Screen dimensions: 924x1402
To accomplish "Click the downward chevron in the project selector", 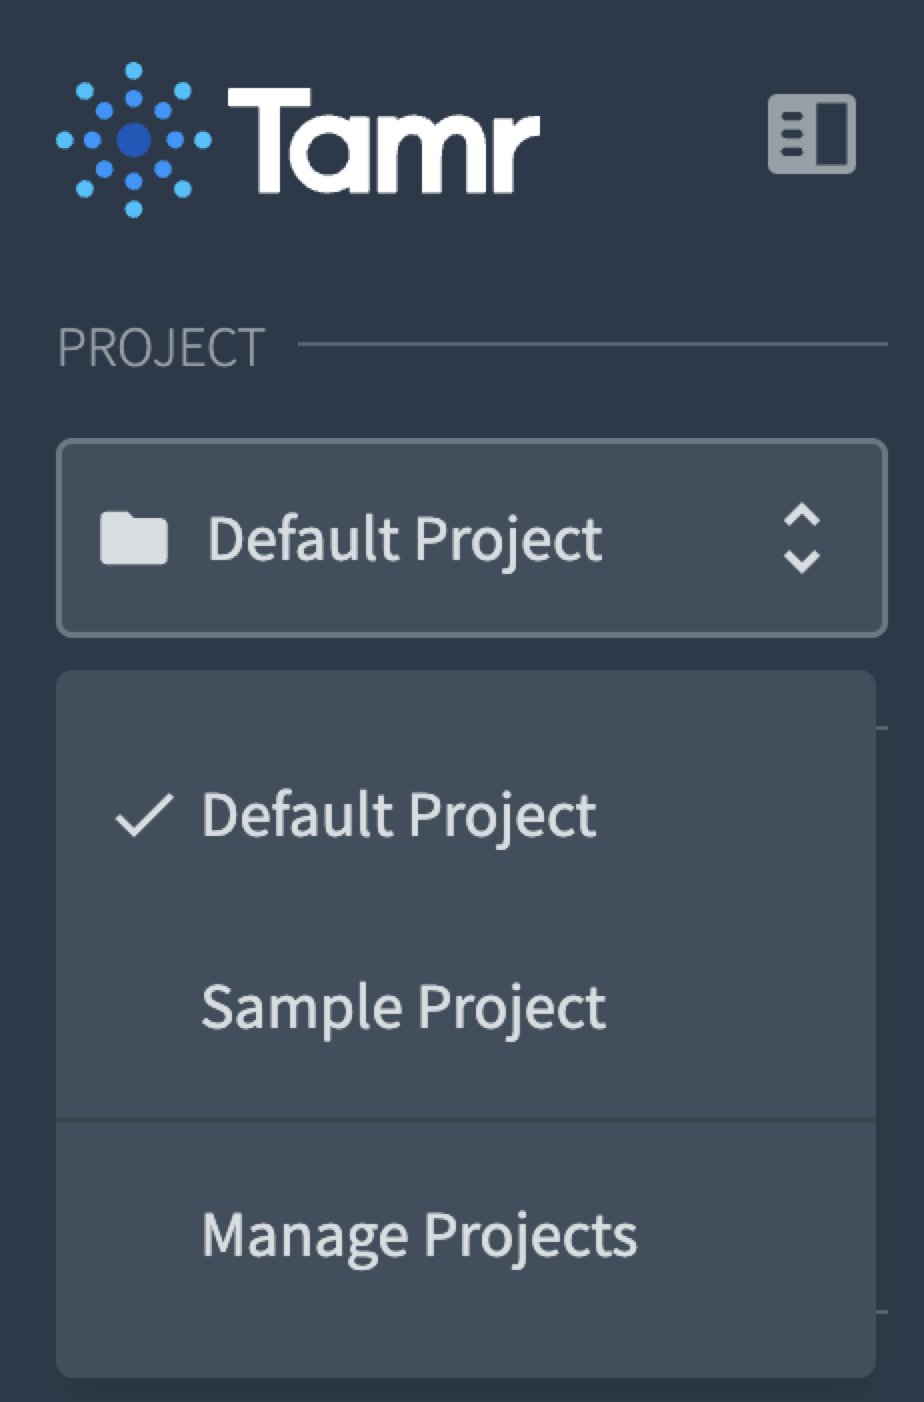I will point(802,561).
